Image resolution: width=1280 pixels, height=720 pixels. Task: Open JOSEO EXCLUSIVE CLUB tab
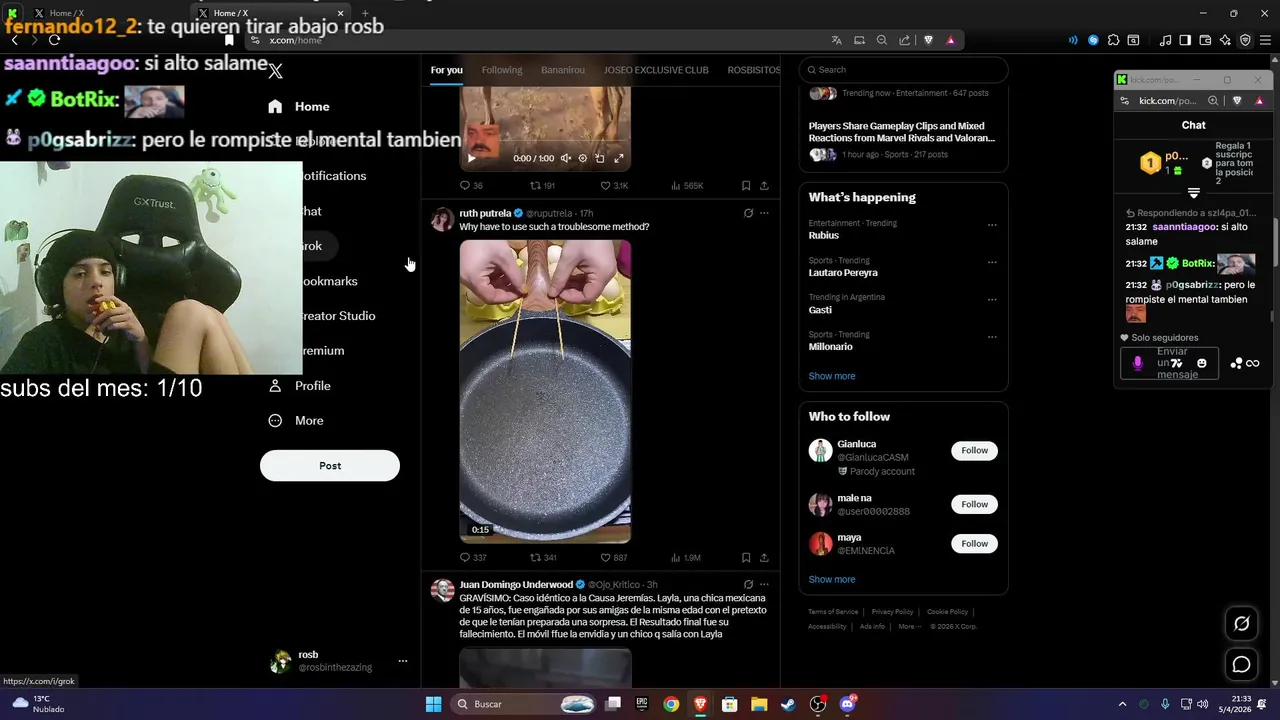(656, 70)
